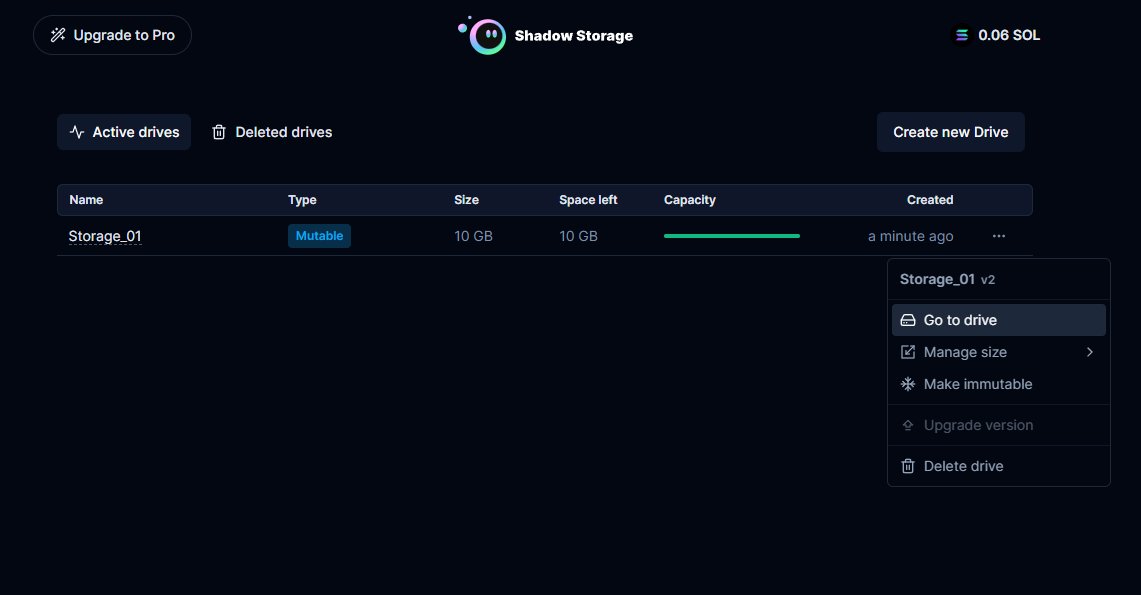Click the Mutable type badge
The width and height of the screenshot is (1141, 595).
319,236
